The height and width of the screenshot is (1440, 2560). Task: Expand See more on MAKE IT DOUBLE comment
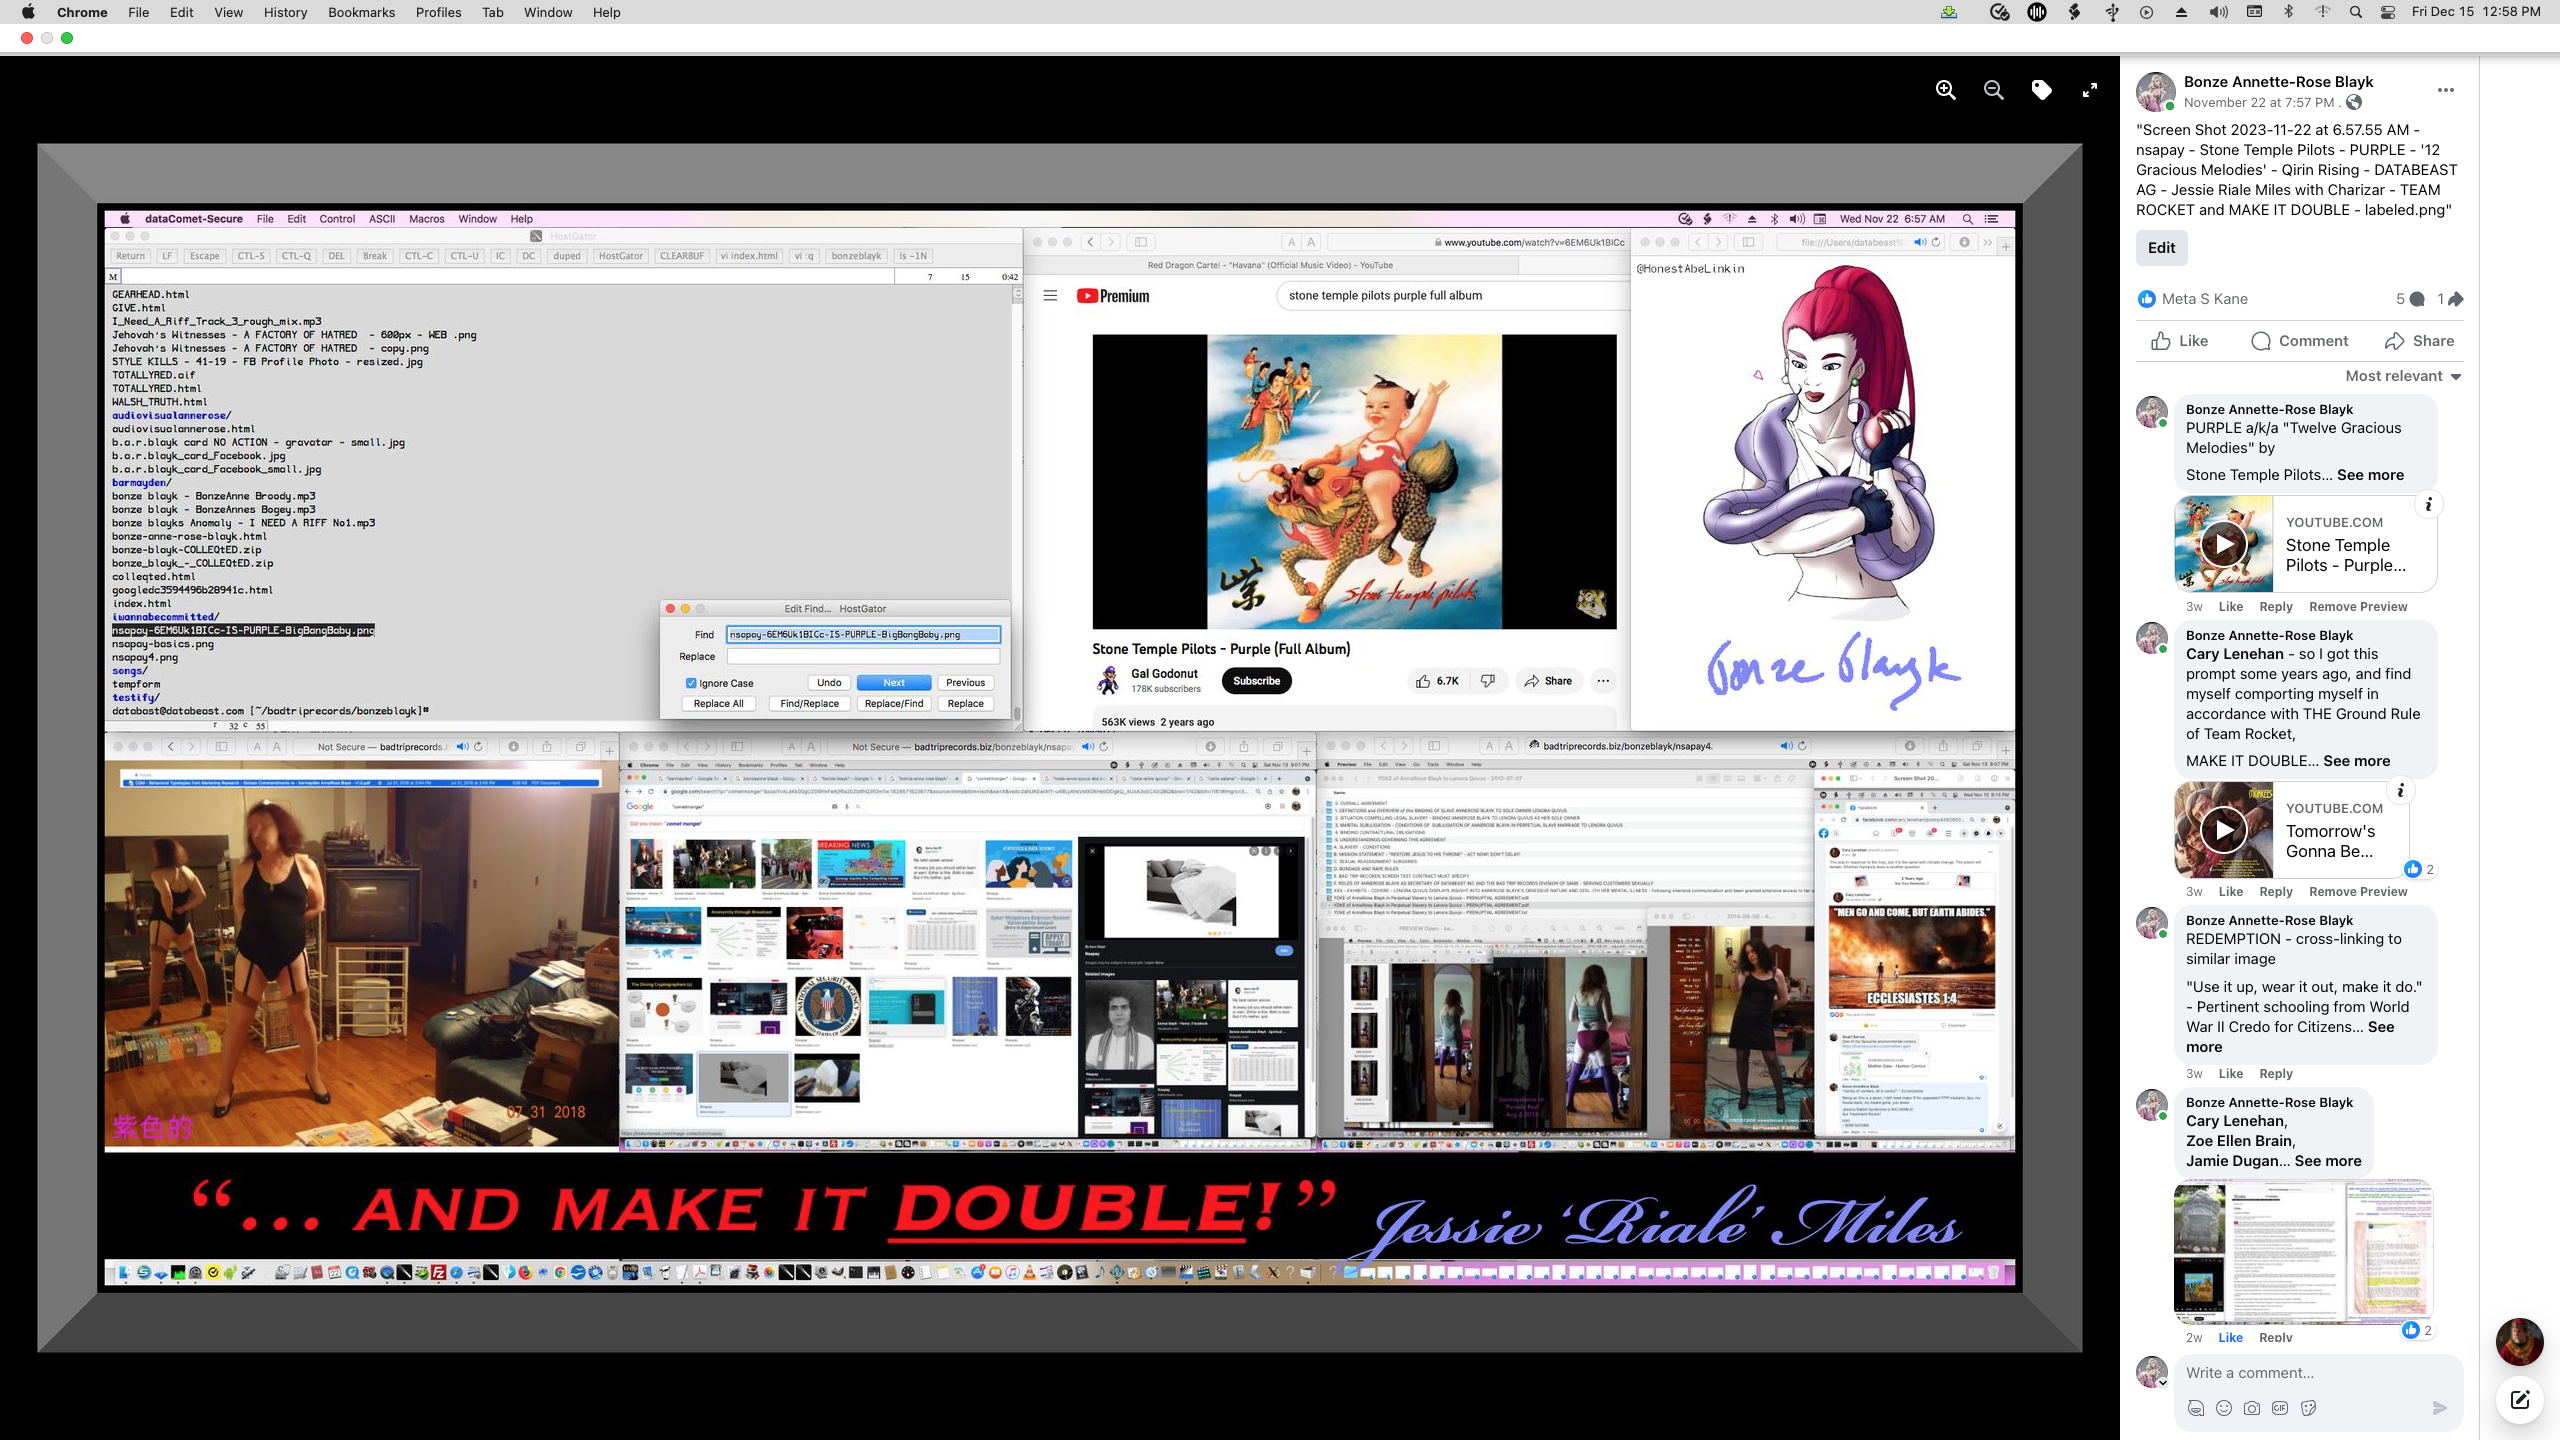(x=2356, y=761)
